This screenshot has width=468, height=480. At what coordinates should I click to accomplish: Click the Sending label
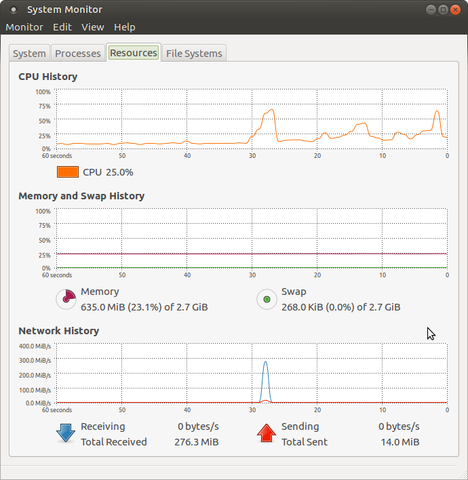(300, 426)
